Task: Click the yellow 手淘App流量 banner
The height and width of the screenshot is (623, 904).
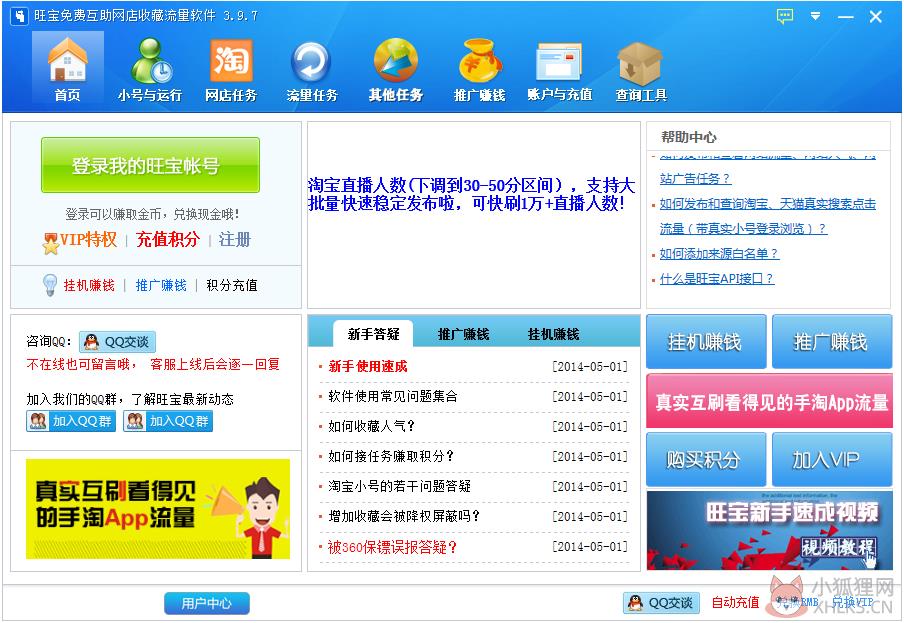Action: pyautogui.click(x=157, y=508)
